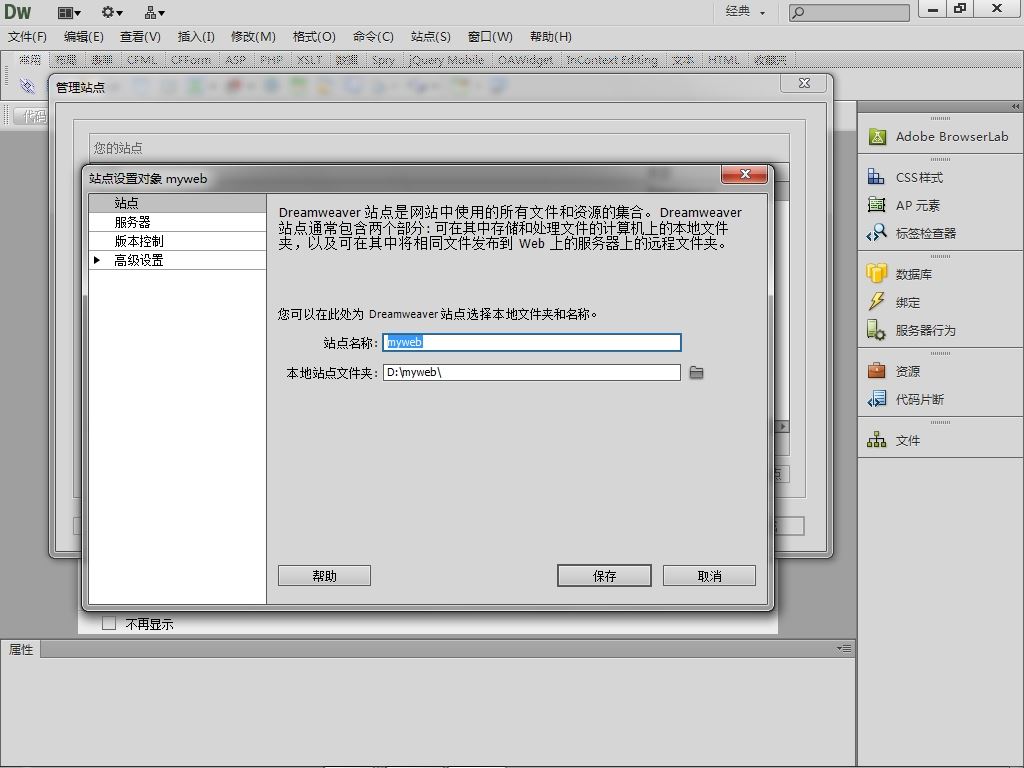Select the 版本控制 category in site setup
Screen dimensions: 1024x768
(x=177, y=241)
